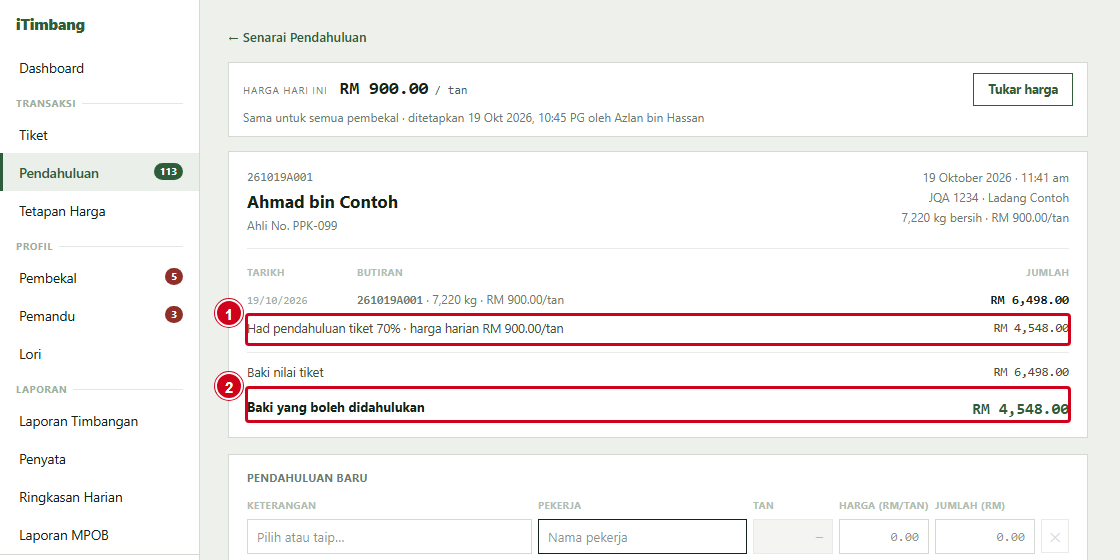This screenshot has width=1120, height=560.
Task: Click the 5 badge beside Pembekal
Action: (x=174, y=276)
